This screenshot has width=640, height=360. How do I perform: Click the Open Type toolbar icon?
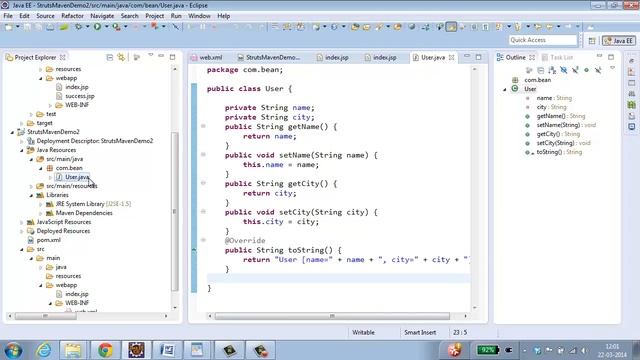click(355, 27)
